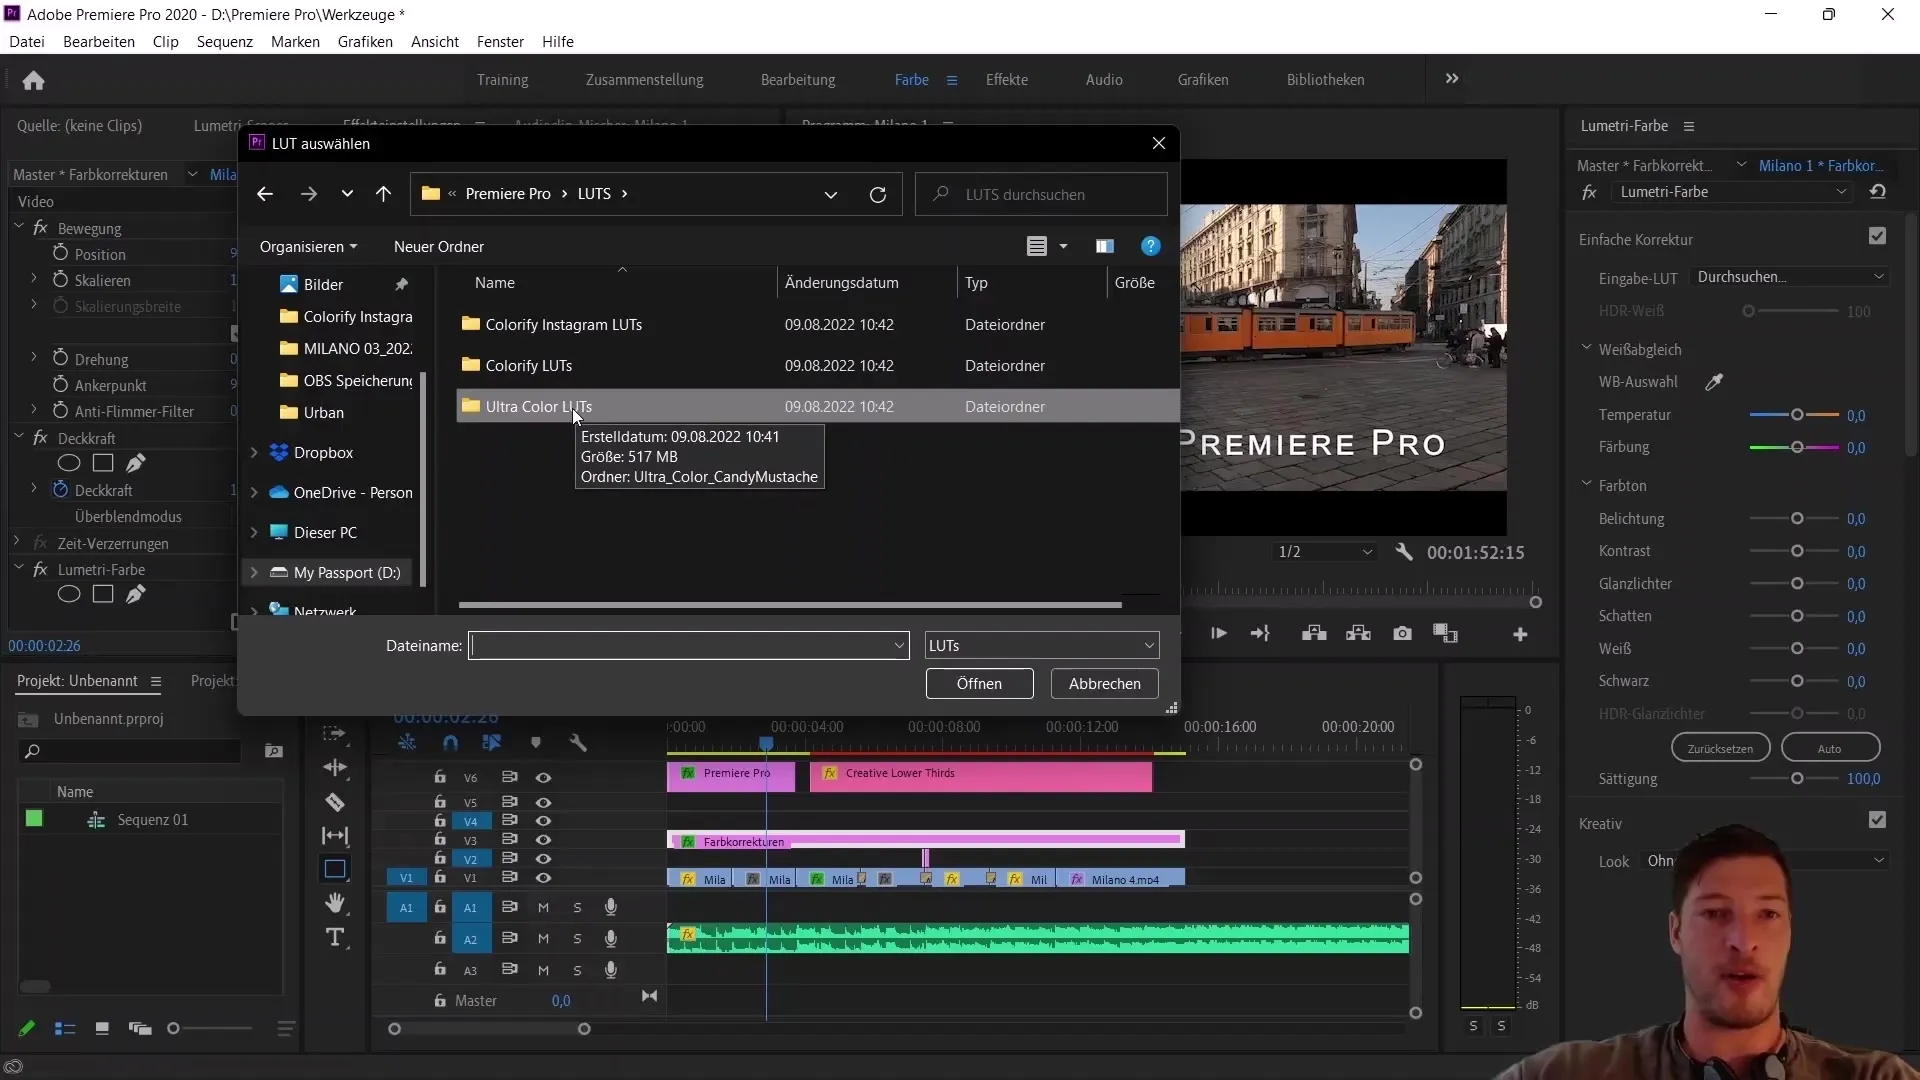Open the Sequenz menu

click(225, 42)
